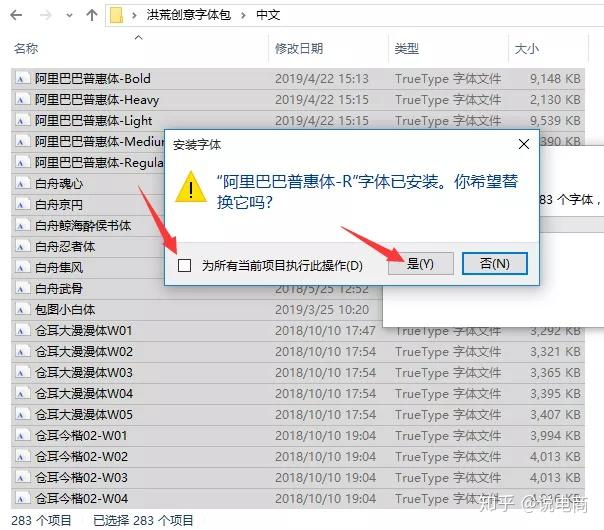Click font icon of 阿里巴巴普惠体-Light
This screenshot has height=530, width=604.
point(22,121)
